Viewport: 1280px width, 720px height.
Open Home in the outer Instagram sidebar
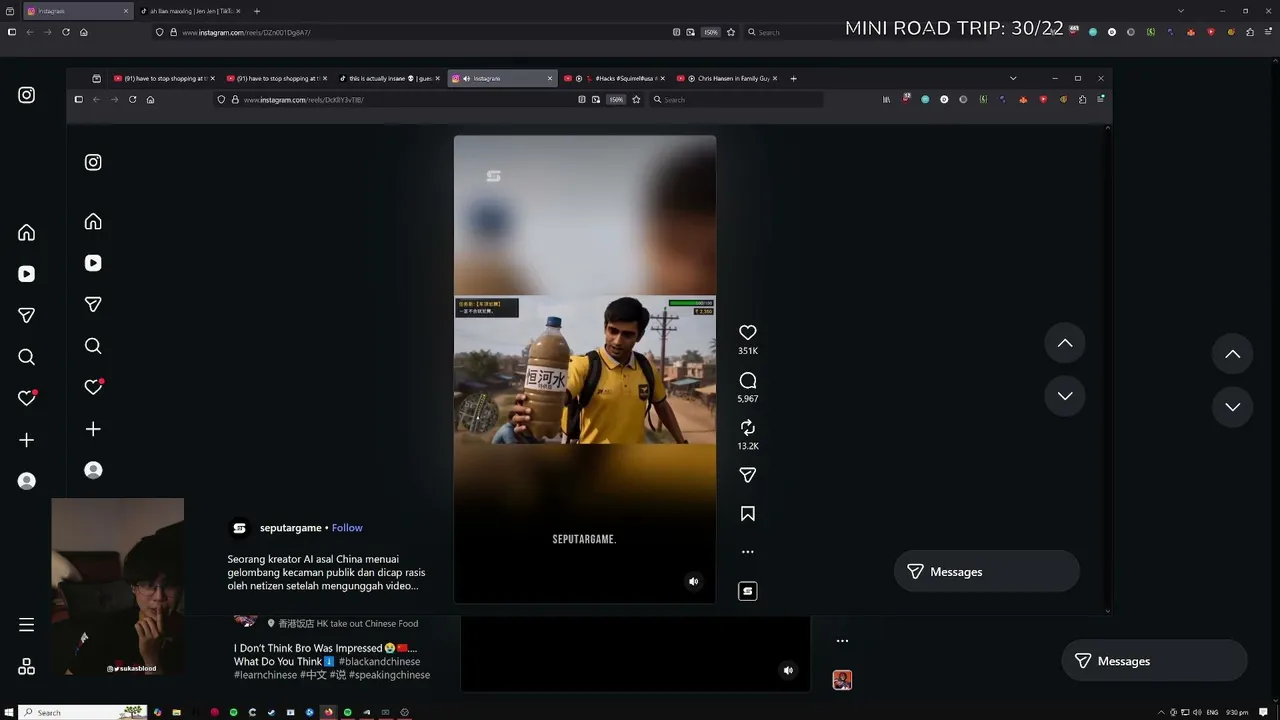click(27, 233)
